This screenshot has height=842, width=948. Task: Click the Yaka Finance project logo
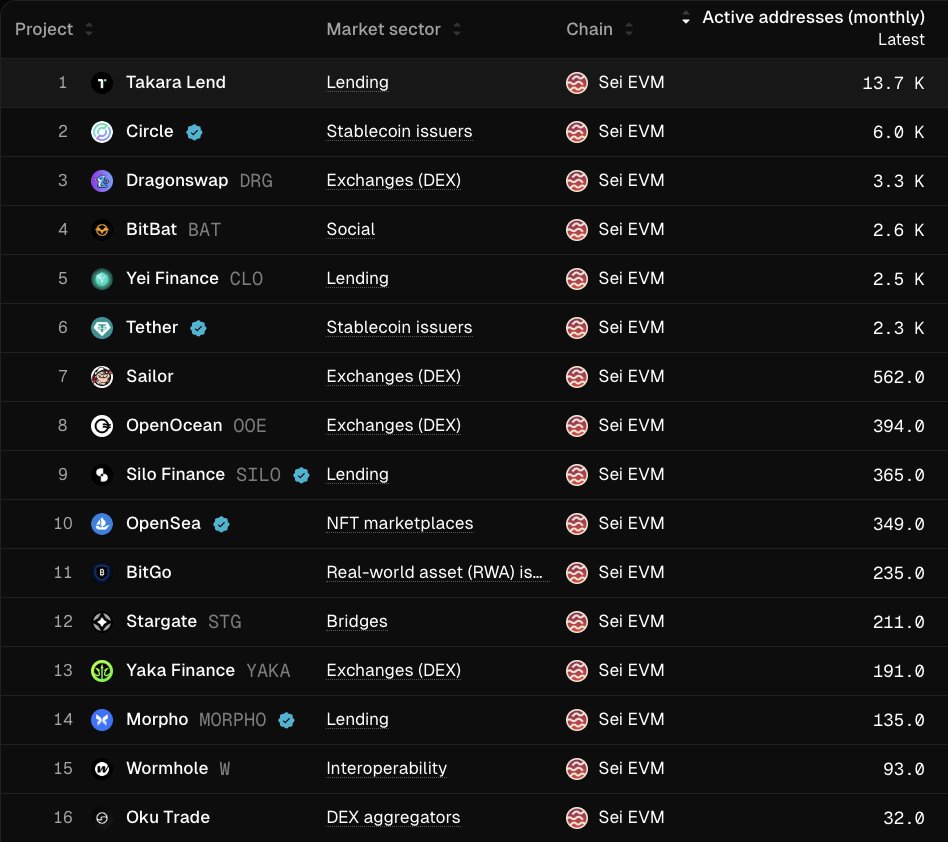[x=102, y=670]
